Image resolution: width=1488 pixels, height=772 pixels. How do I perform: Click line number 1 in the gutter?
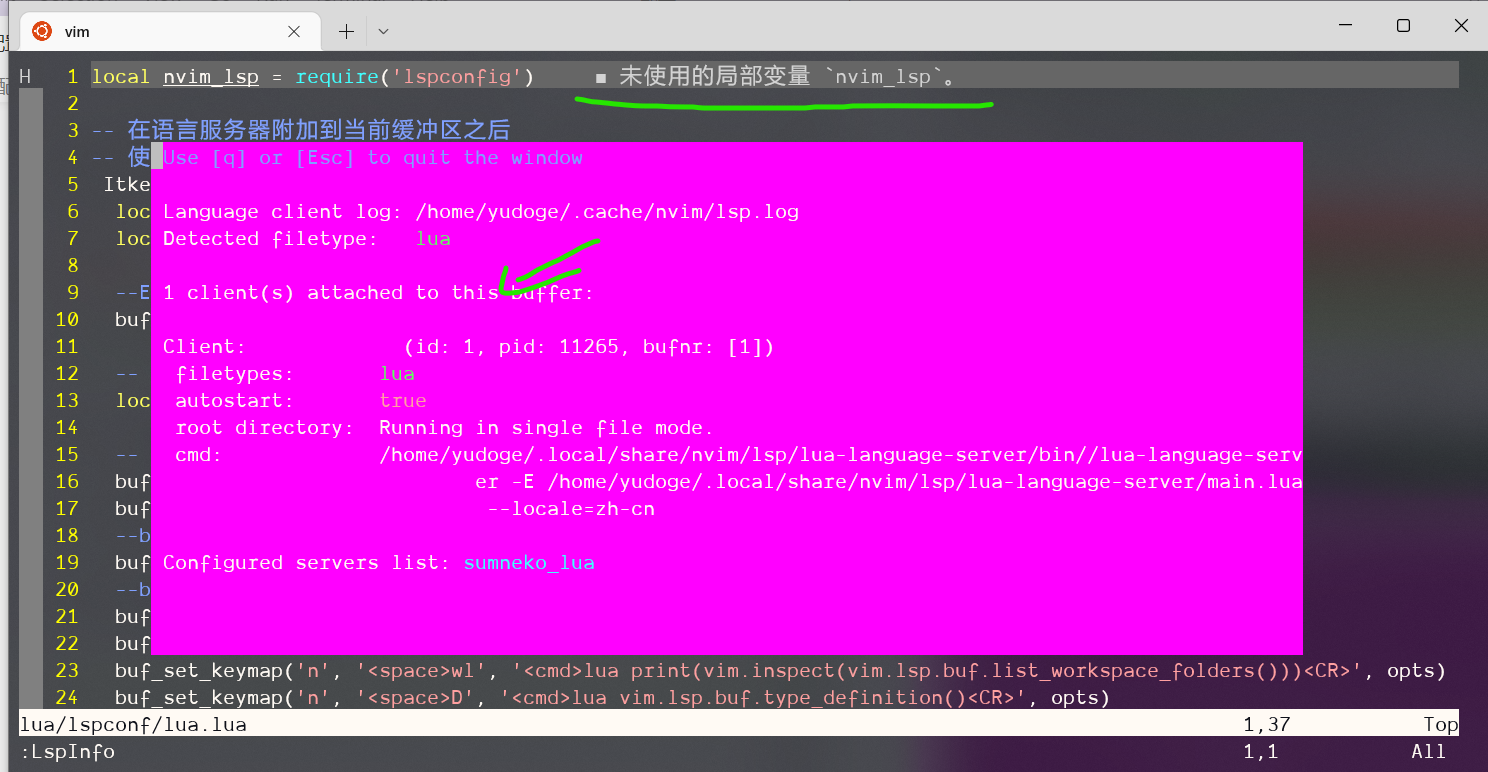[73, 77]
